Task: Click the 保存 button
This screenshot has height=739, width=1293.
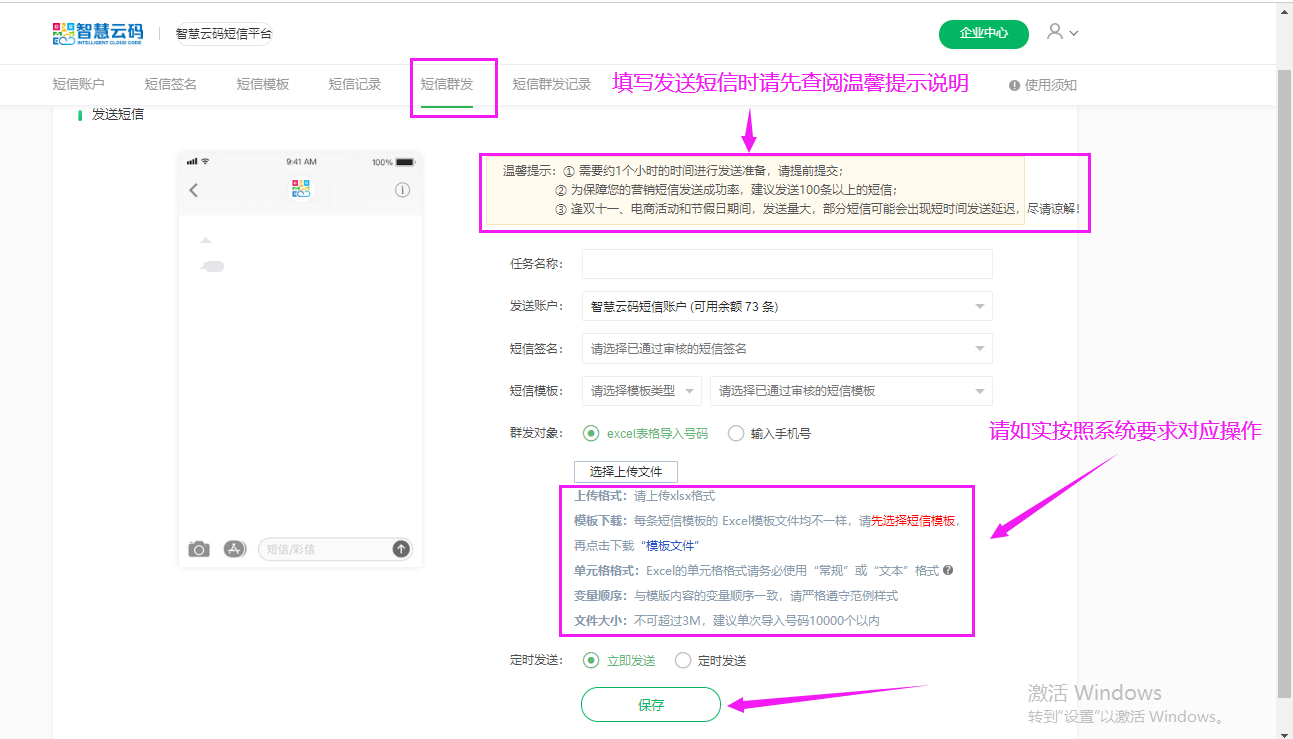Action: pos(650,705)
